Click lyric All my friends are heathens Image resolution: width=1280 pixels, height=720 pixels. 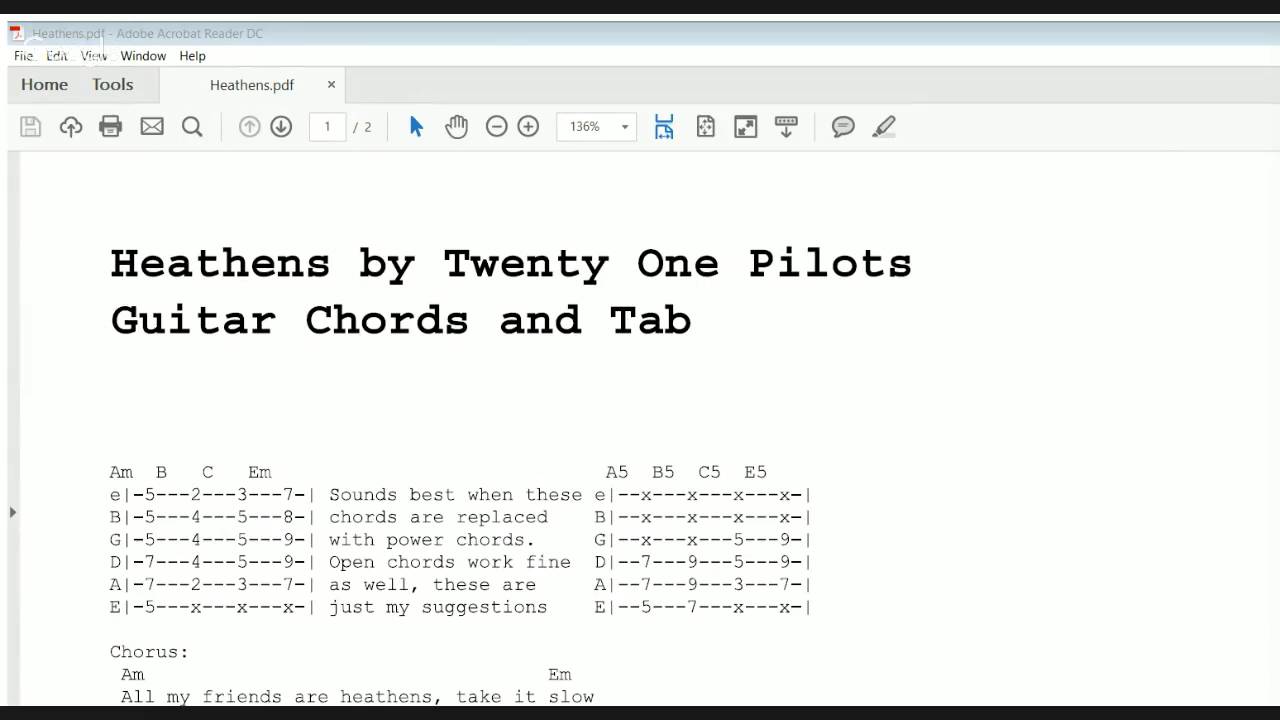279,697
